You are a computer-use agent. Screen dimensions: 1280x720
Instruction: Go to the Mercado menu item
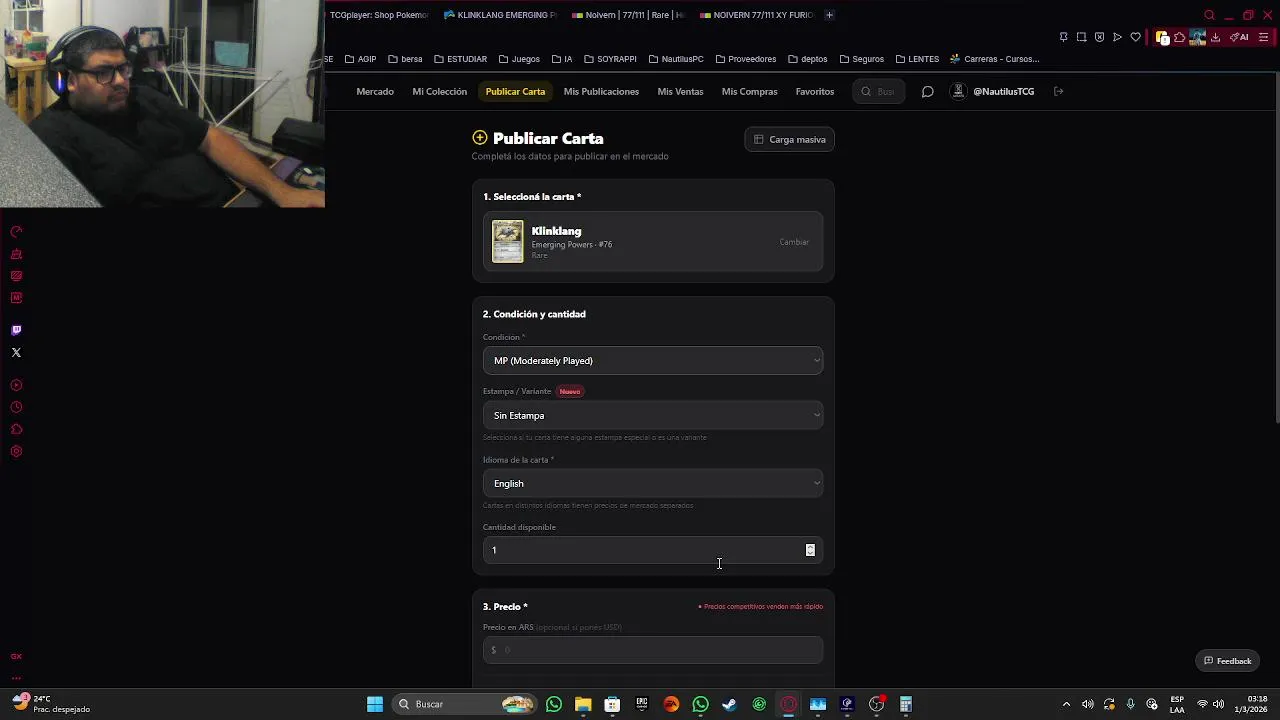(x=375, y=91)
